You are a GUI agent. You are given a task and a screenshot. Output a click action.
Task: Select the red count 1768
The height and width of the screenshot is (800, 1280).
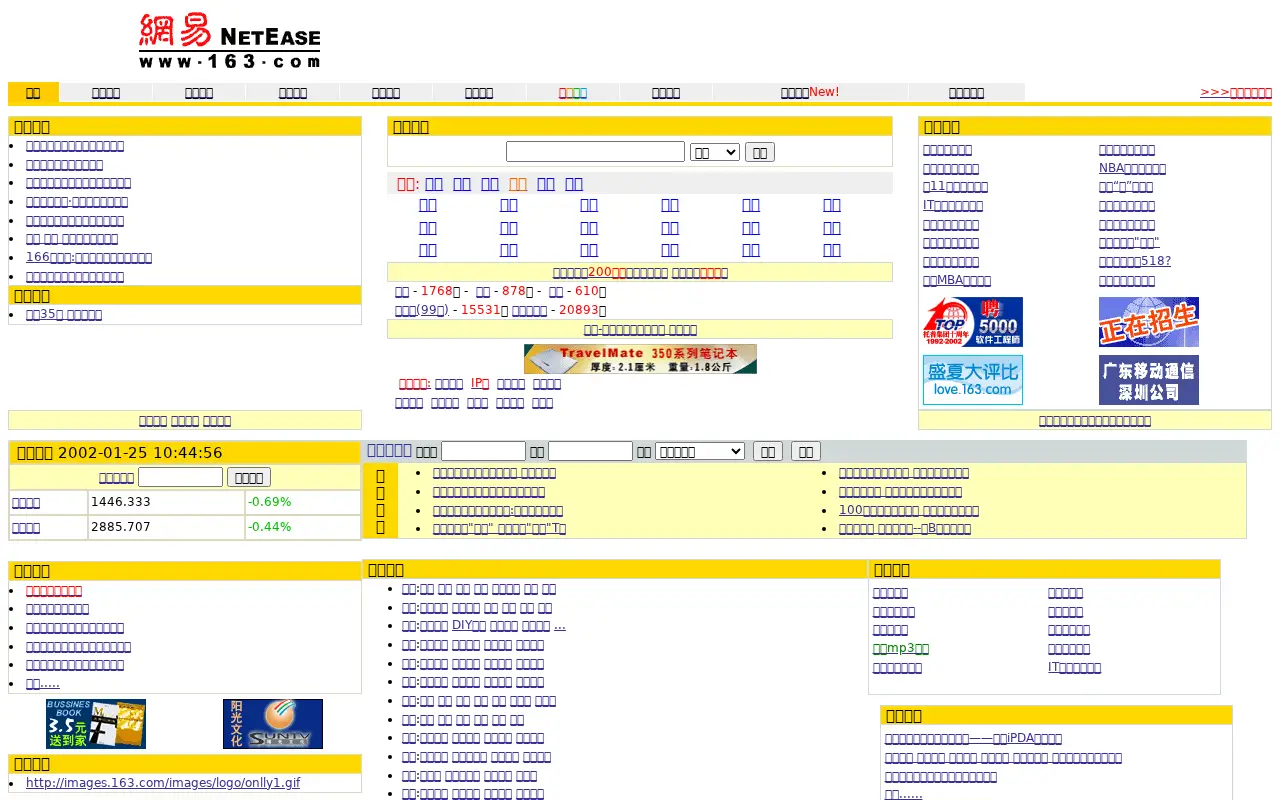(x=437, y=291)
